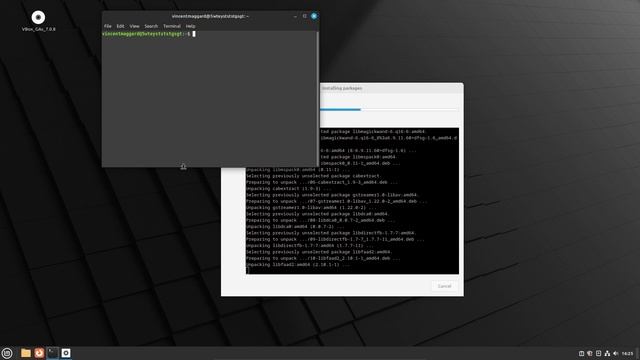Open the terminal File menu
The image size is (640, 360).
coord(108,26)
